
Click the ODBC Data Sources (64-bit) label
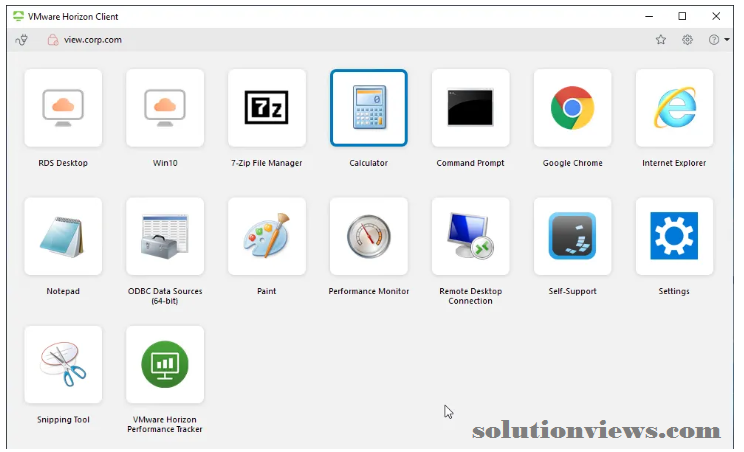tap(165, 296)
